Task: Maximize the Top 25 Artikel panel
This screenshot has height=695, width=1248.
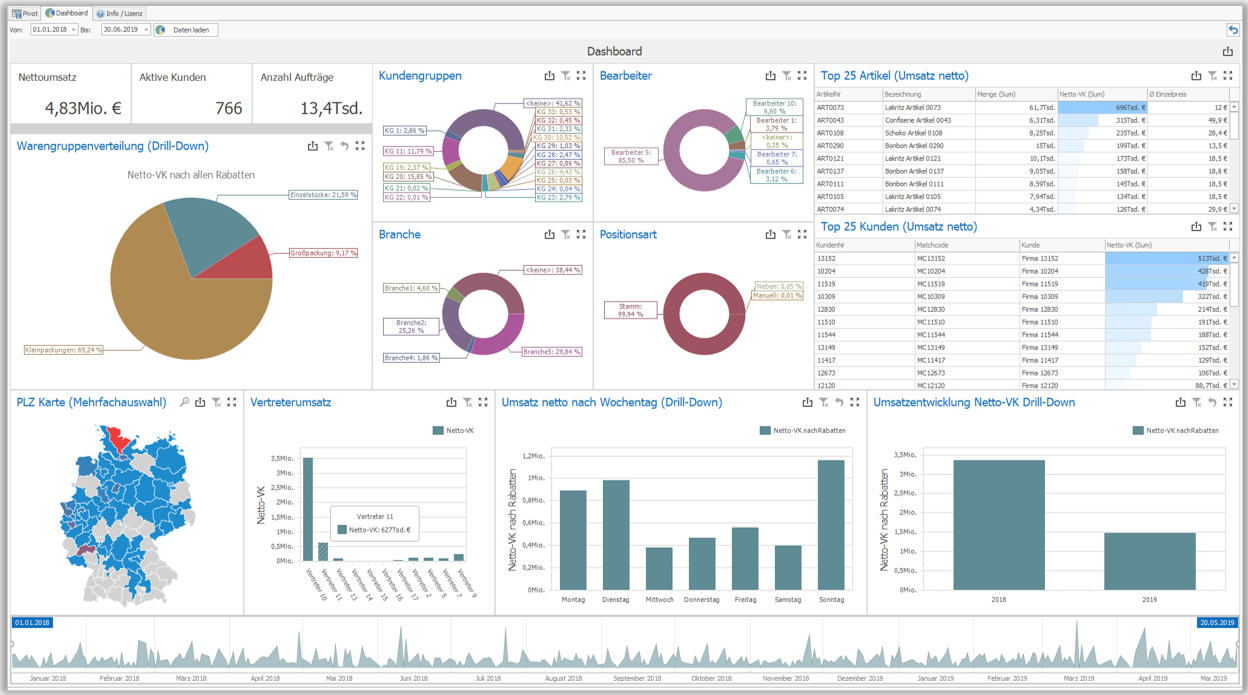Action: (x=1228, y=76)
